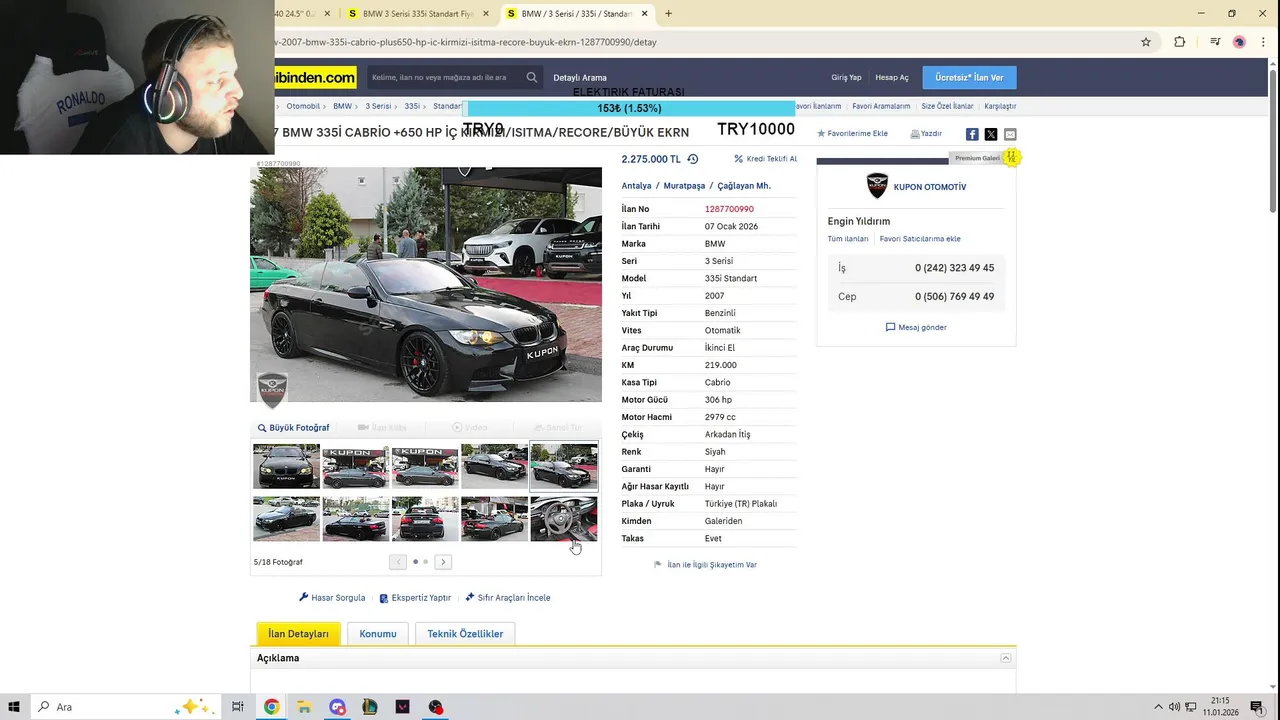Open the Valorant icon on taskbar

[403, 707]
